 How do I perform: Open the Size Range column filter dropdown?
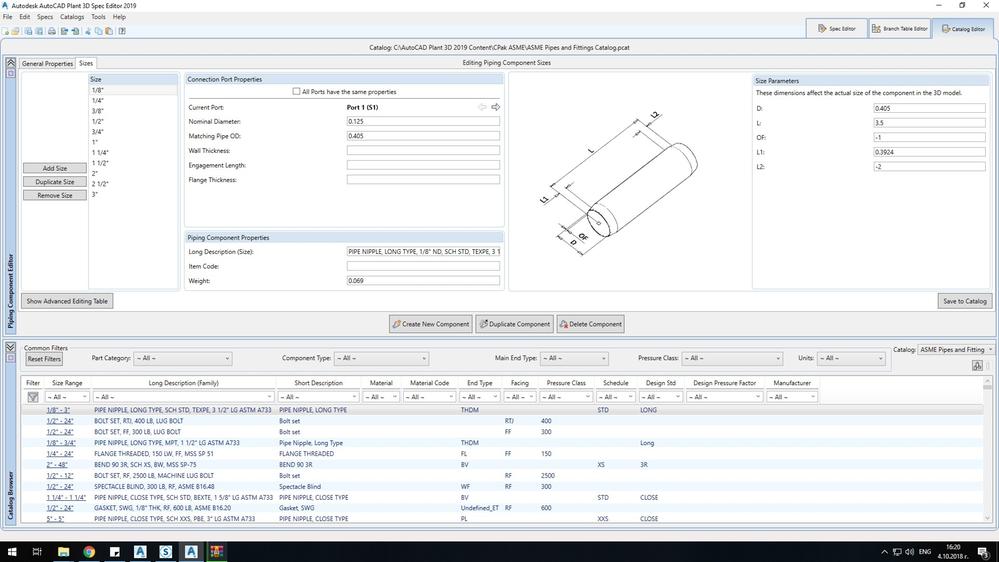pos(67,397)
